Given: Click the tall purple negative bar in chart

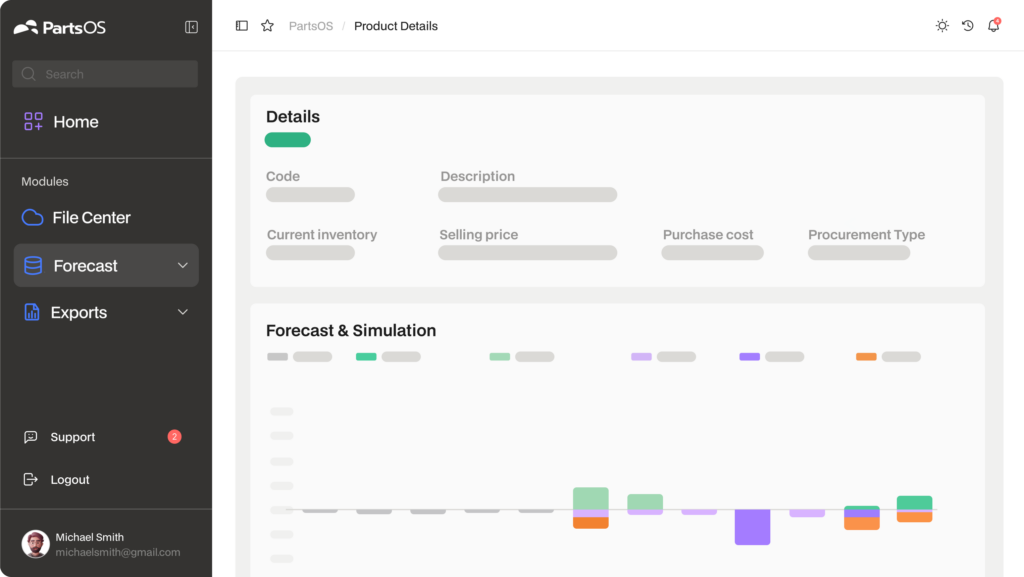Looking at the screenshot, I should click(752, 527).
